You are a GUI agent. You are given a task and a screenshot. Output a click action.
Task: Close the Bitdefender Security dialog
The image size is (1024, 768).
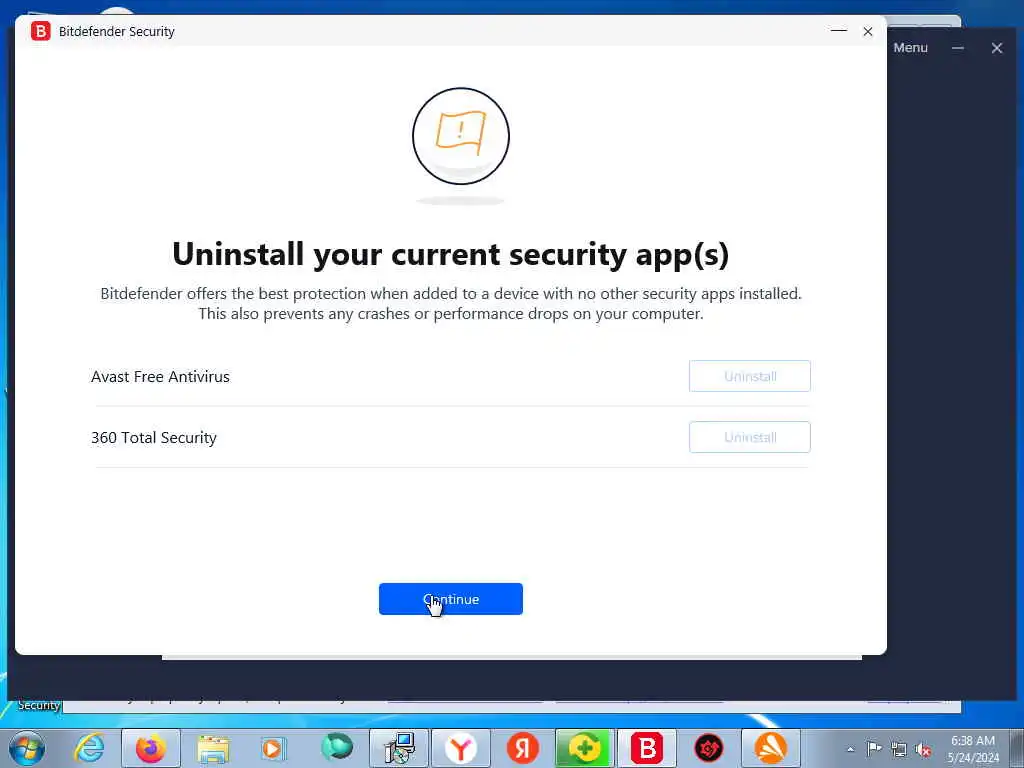point(868,31)
